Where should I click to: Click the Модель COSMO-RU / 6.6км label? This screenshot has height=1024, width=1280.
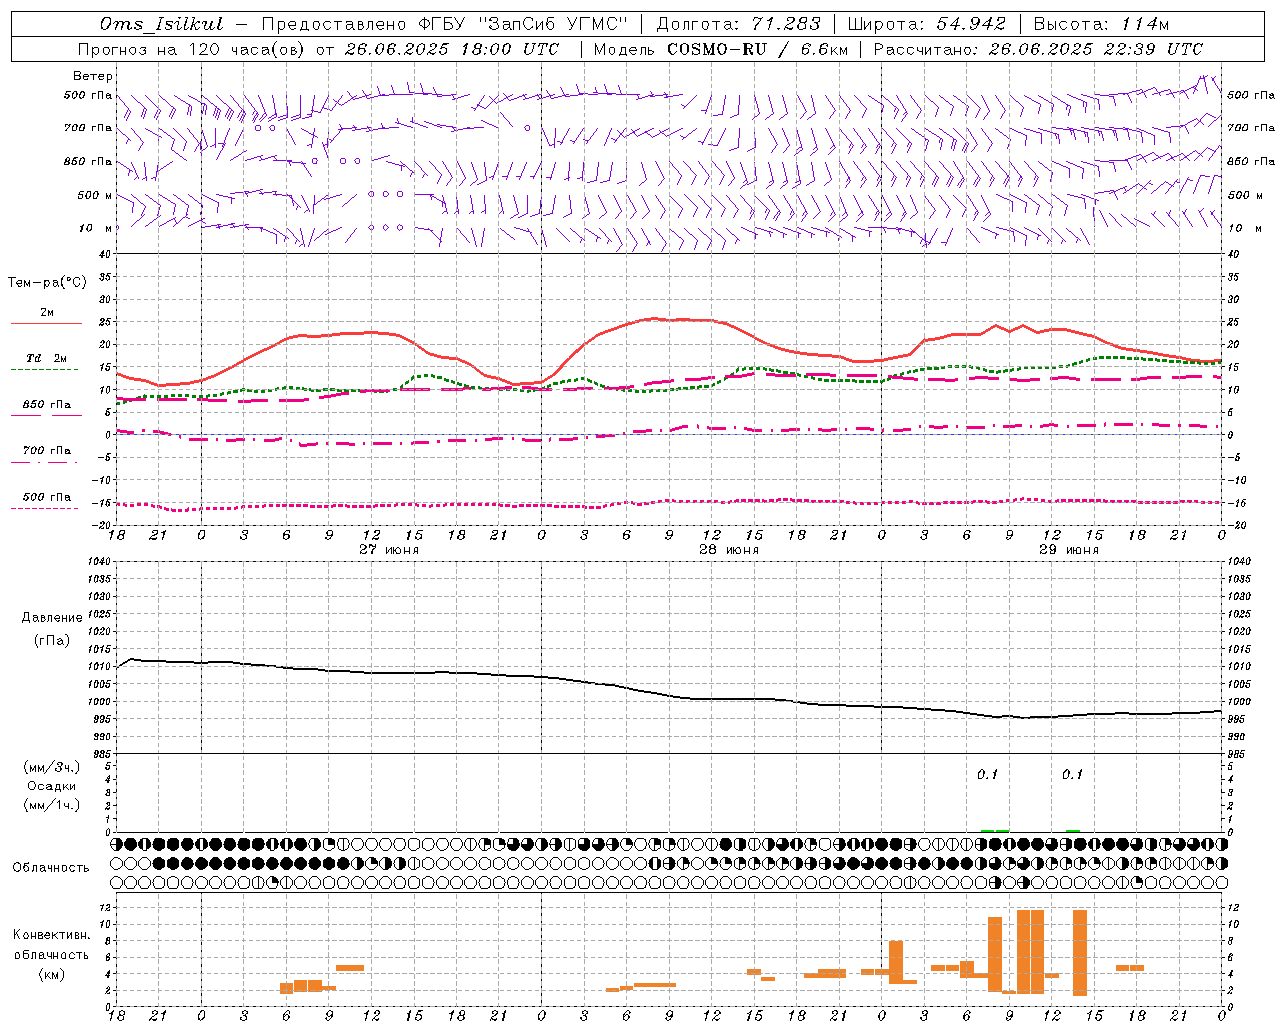coord(720,49)
